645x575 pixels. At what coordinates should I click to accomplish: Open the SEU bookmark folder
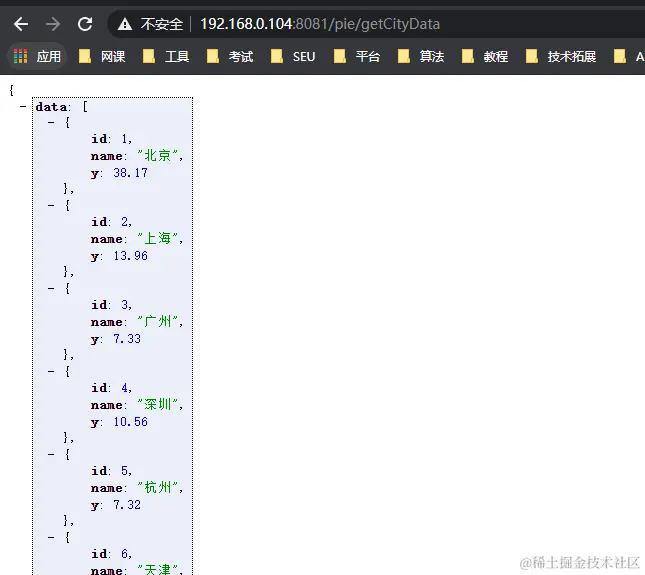click(293, 56)
